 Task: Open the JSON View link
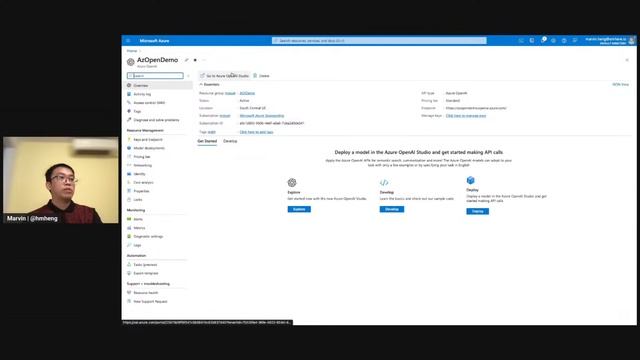[620, 84]
